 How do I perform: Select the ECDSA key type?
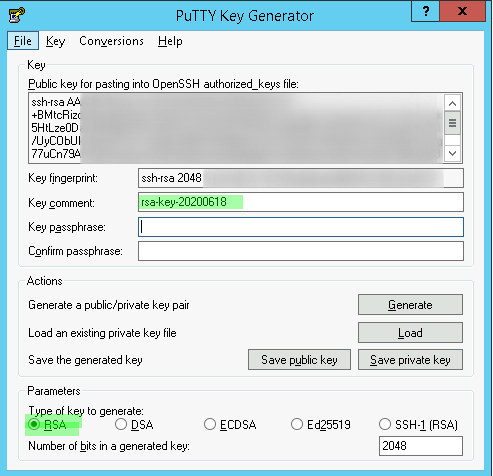pyautogui.click(x=230, y=425)
